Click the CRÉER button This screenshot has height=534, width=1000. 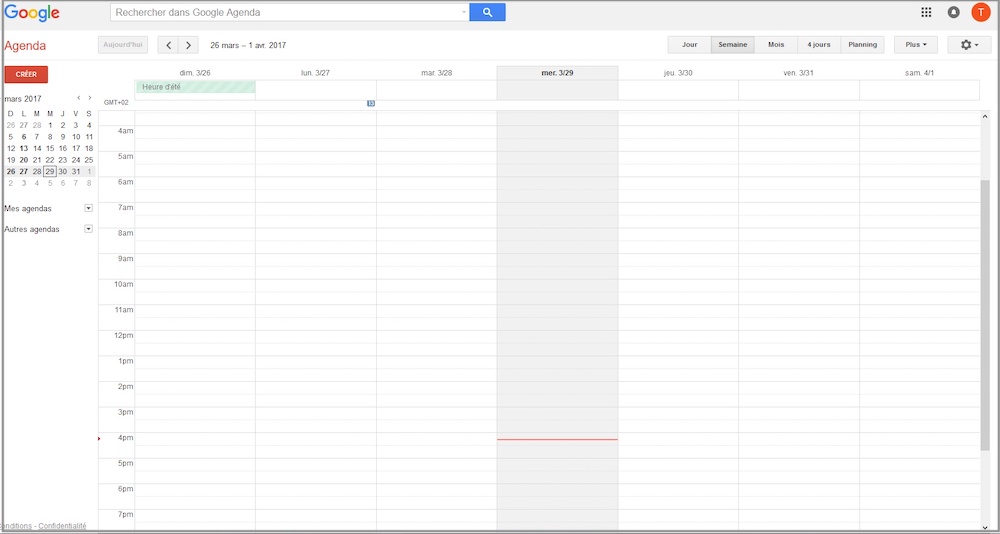point(26,74)
